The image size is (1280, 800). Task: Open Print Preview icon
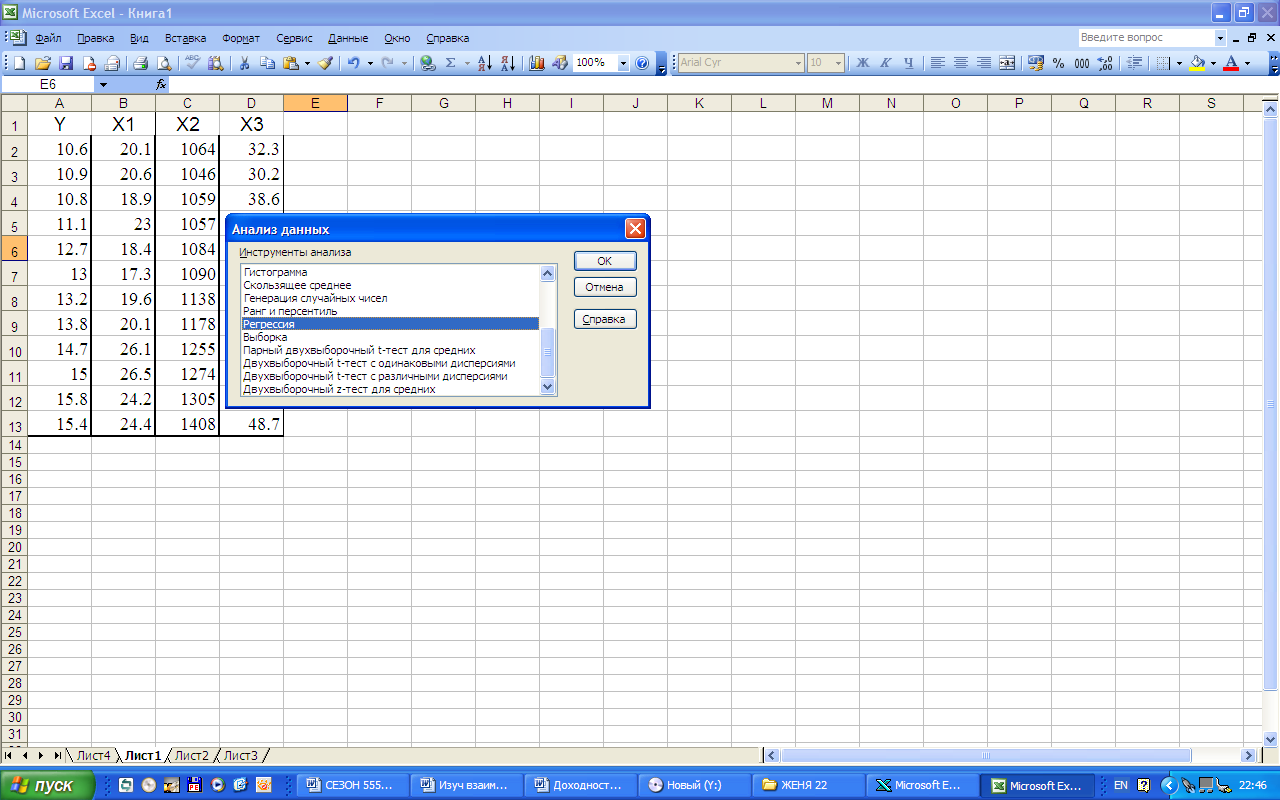pos(164,63)
